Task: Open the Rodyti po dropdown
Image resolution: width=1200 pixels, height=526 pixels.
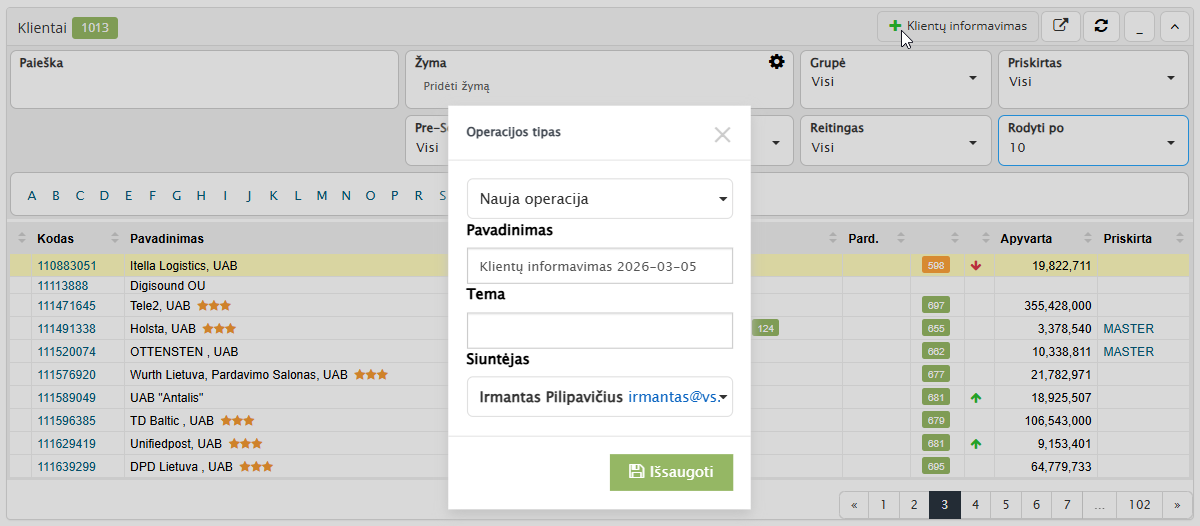Action: click(1092, 140)
